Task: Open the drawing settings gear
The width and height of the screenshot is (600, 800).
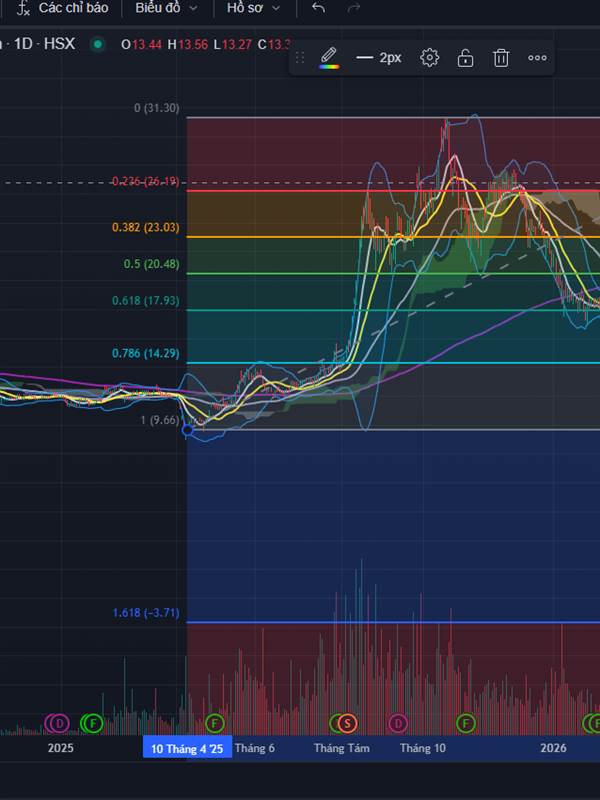Action: point(429,58)
